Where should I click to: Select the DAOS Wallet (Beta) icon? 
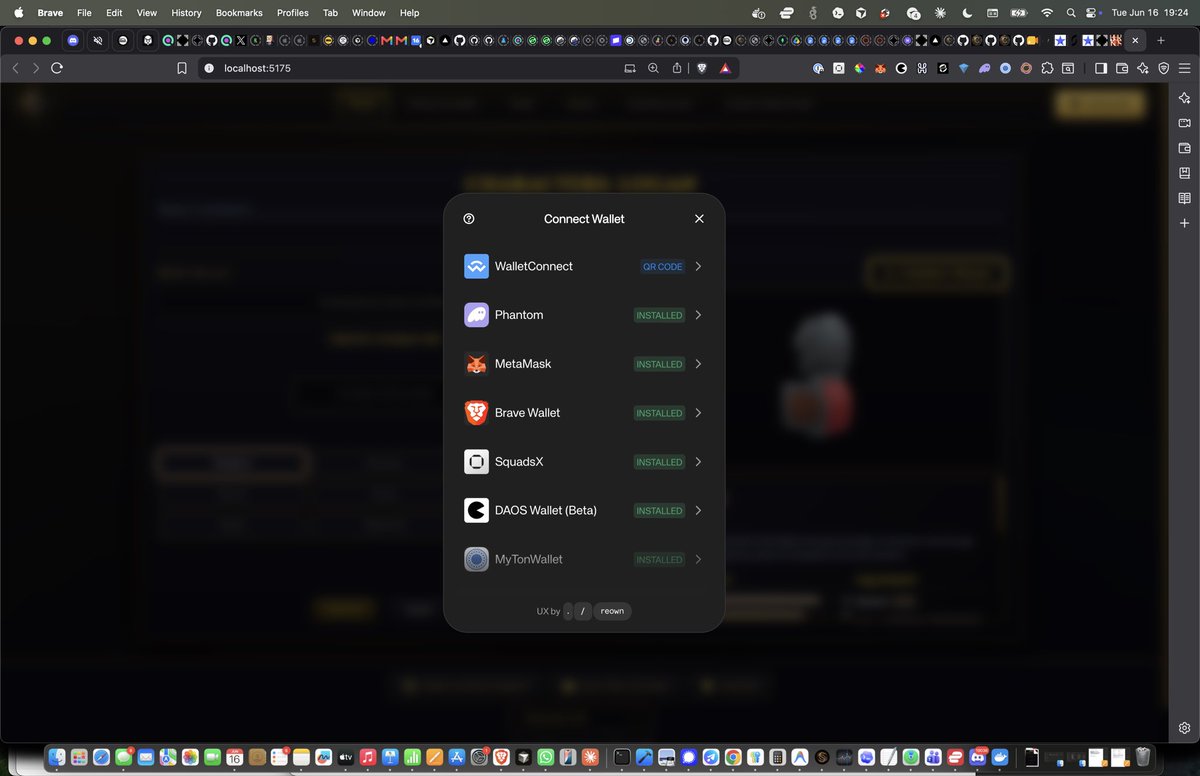[476, 510]
